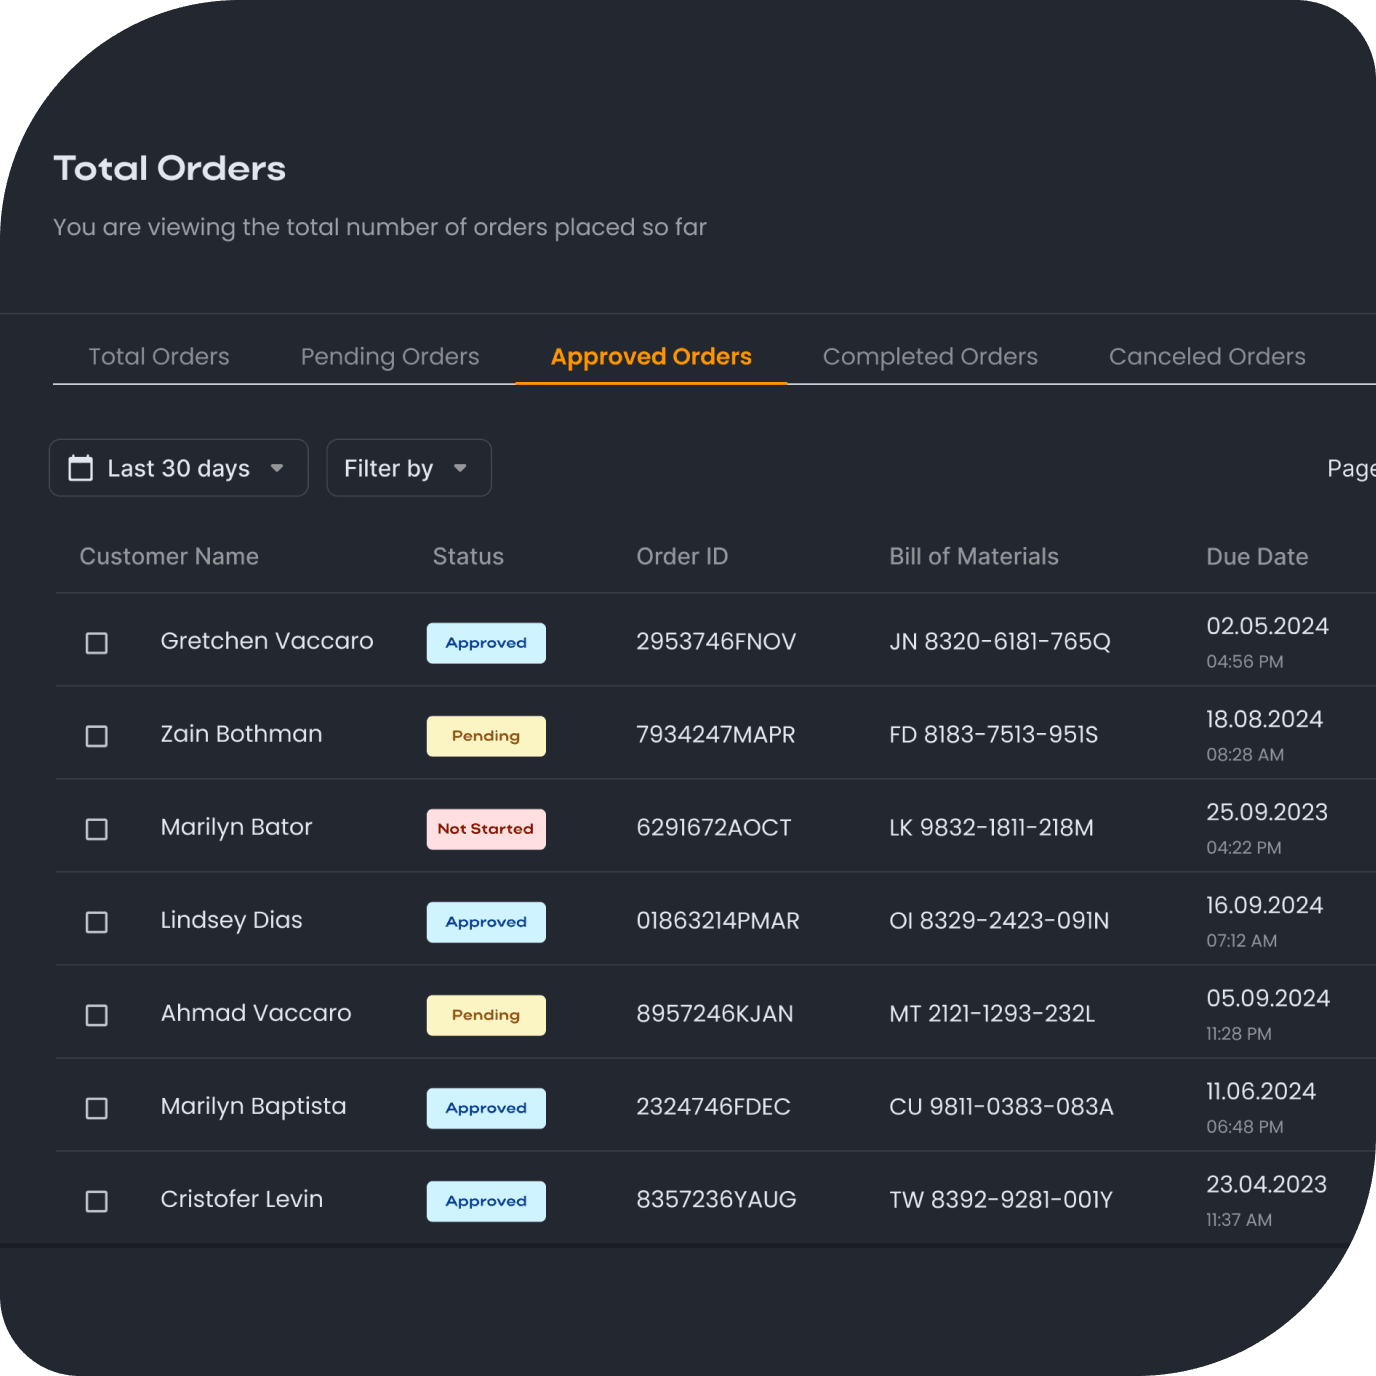Click bill of materials TW 8392-9281-001Y
Image resolution: width=1376 pixels, height=1376 pixels.
pyautogui.click(x=1001, y=1200)
